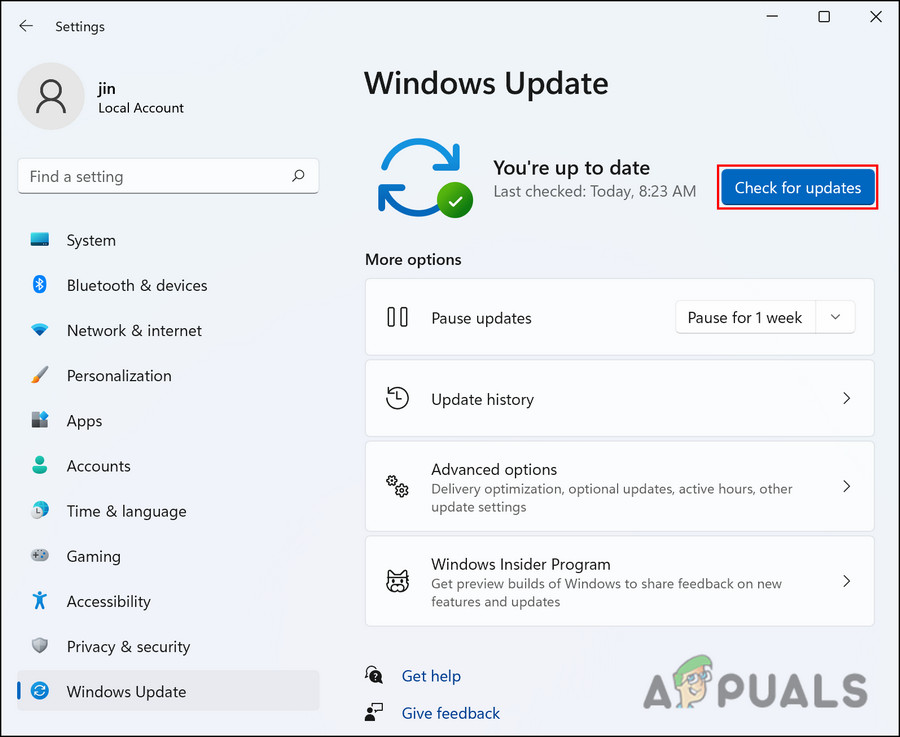This screenshot has height=737, width=900.
Task: Click the Give feedback person icon
Action: click(374, 712)
